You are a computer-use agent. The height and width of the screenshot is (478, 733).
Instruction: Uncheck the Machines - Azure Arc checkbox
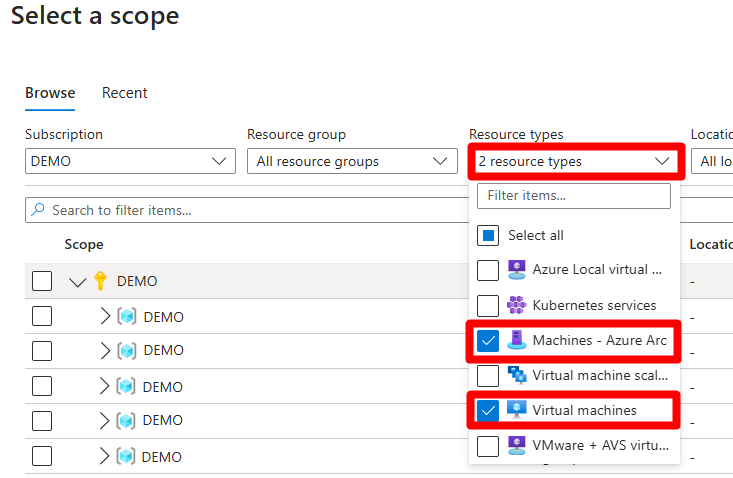tap(488, 341)
